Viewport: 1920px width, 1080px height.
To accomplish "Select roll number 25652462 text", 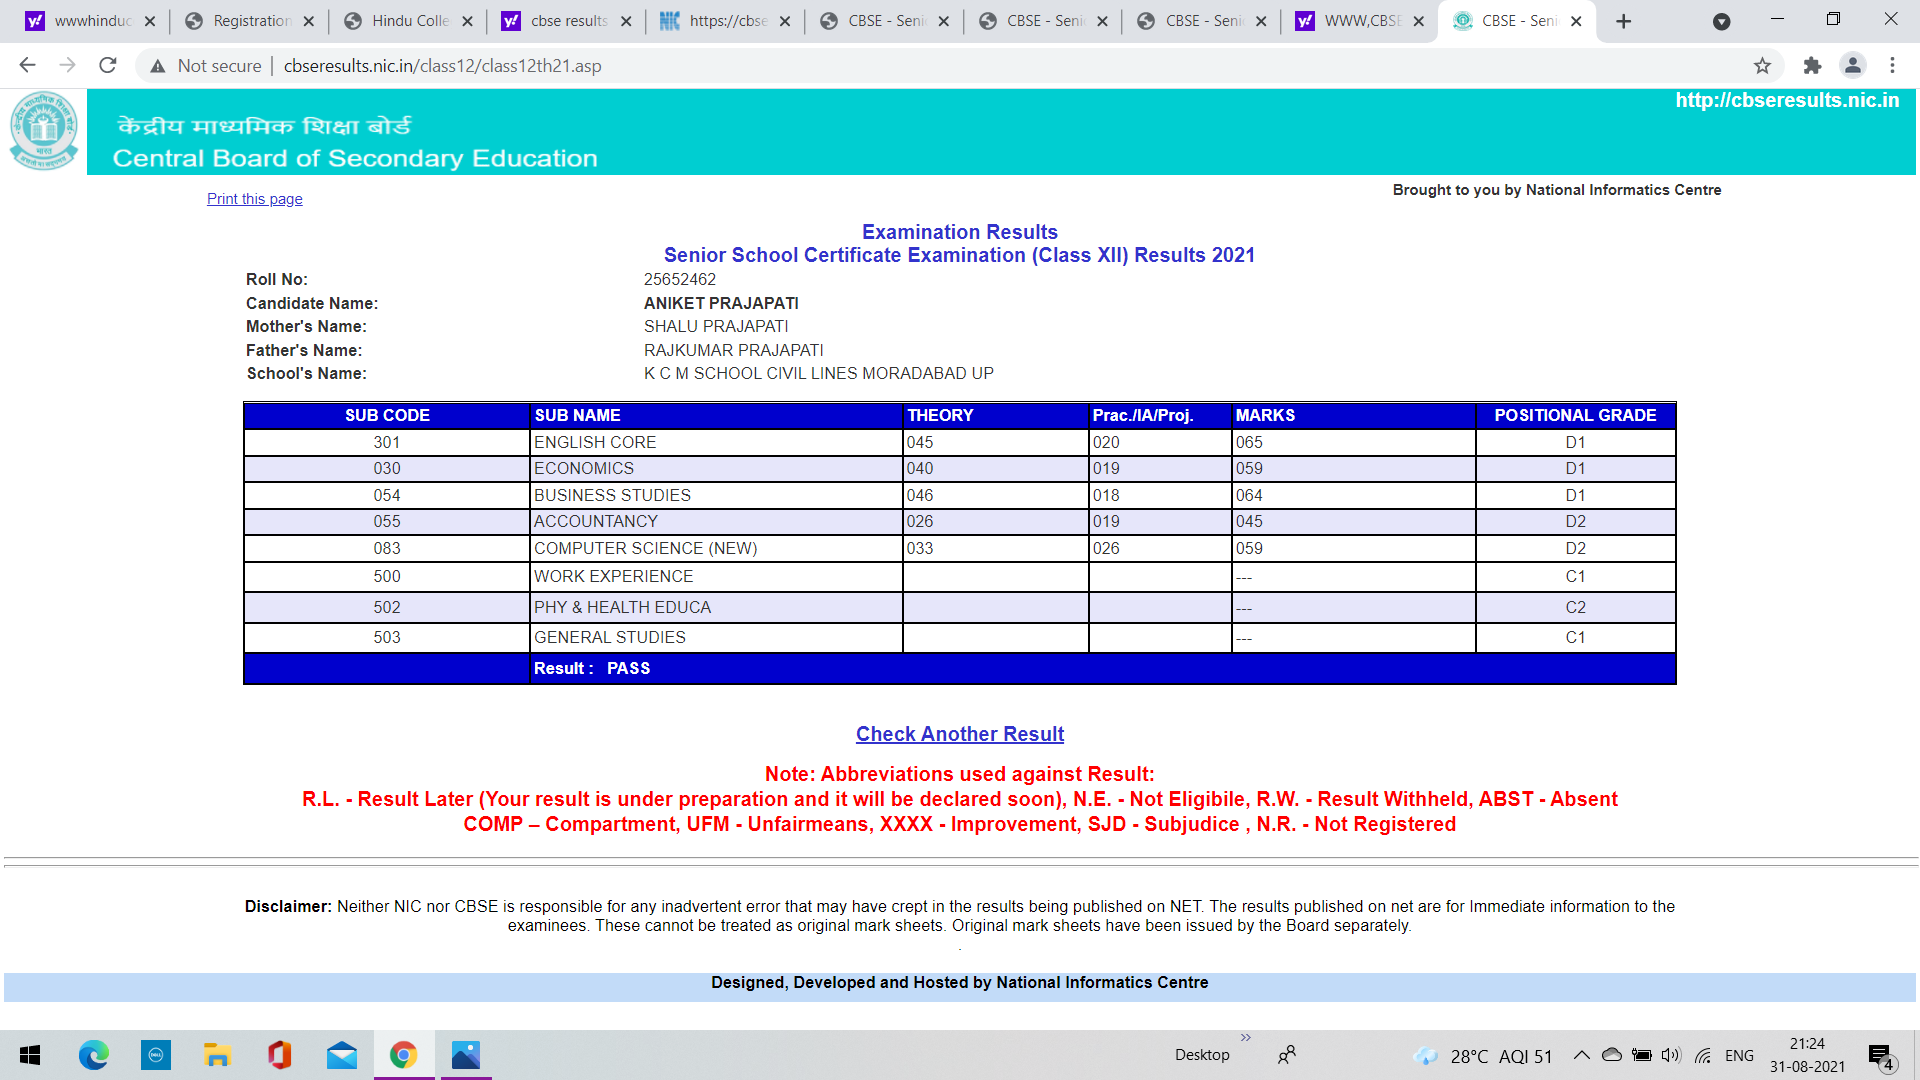I will pos(680,280).
